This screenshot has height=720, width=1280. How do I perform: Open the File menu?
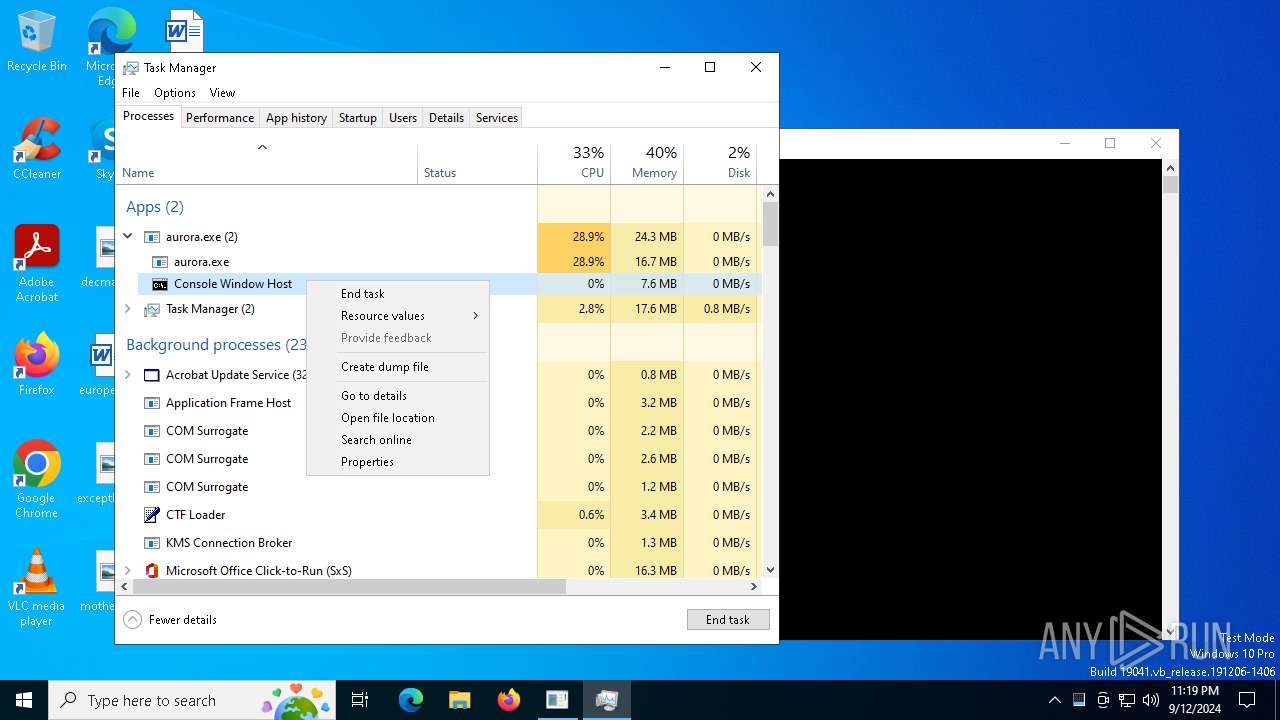[131, 93]
